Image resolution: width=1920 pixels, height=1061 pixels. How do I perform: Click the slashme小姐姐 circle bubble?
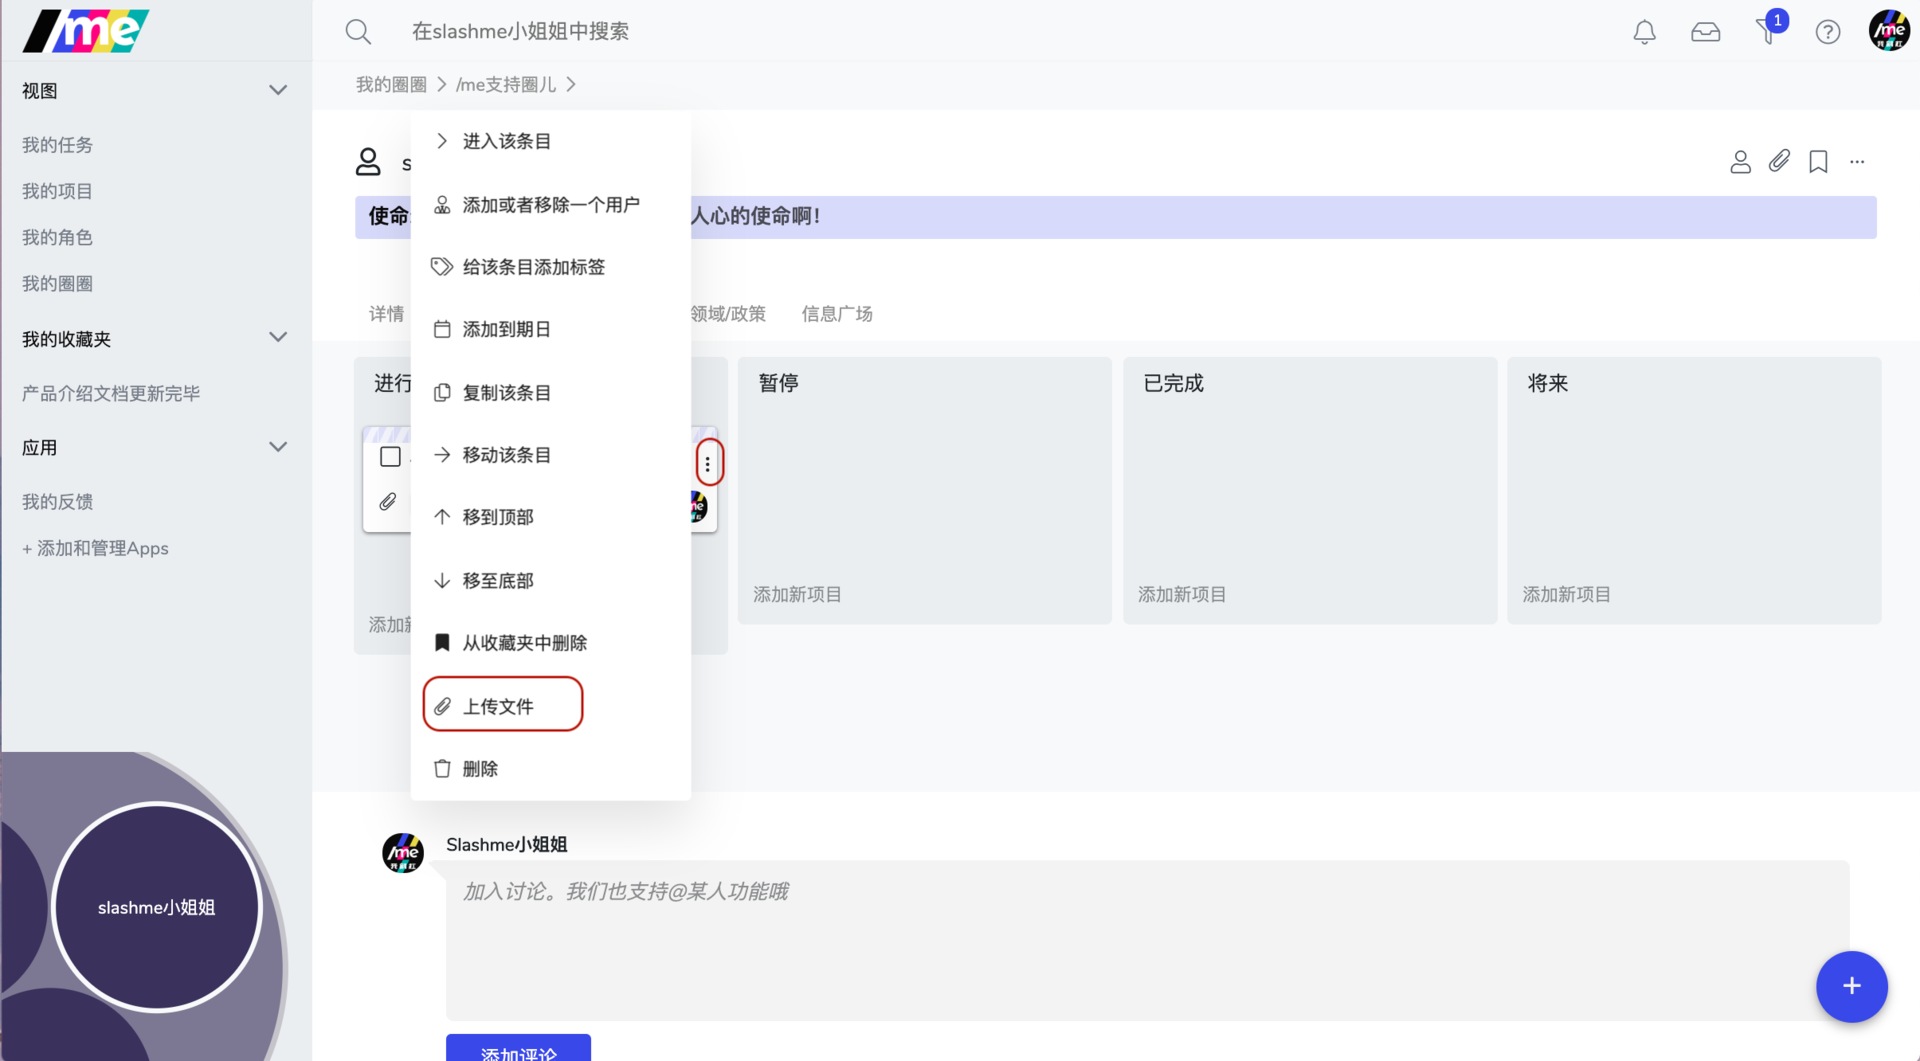(x=157, y=907)
